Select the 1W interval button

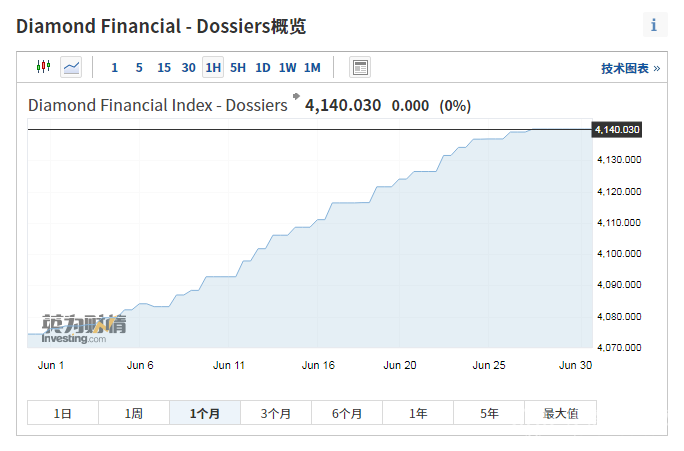[x=288, y=68]
